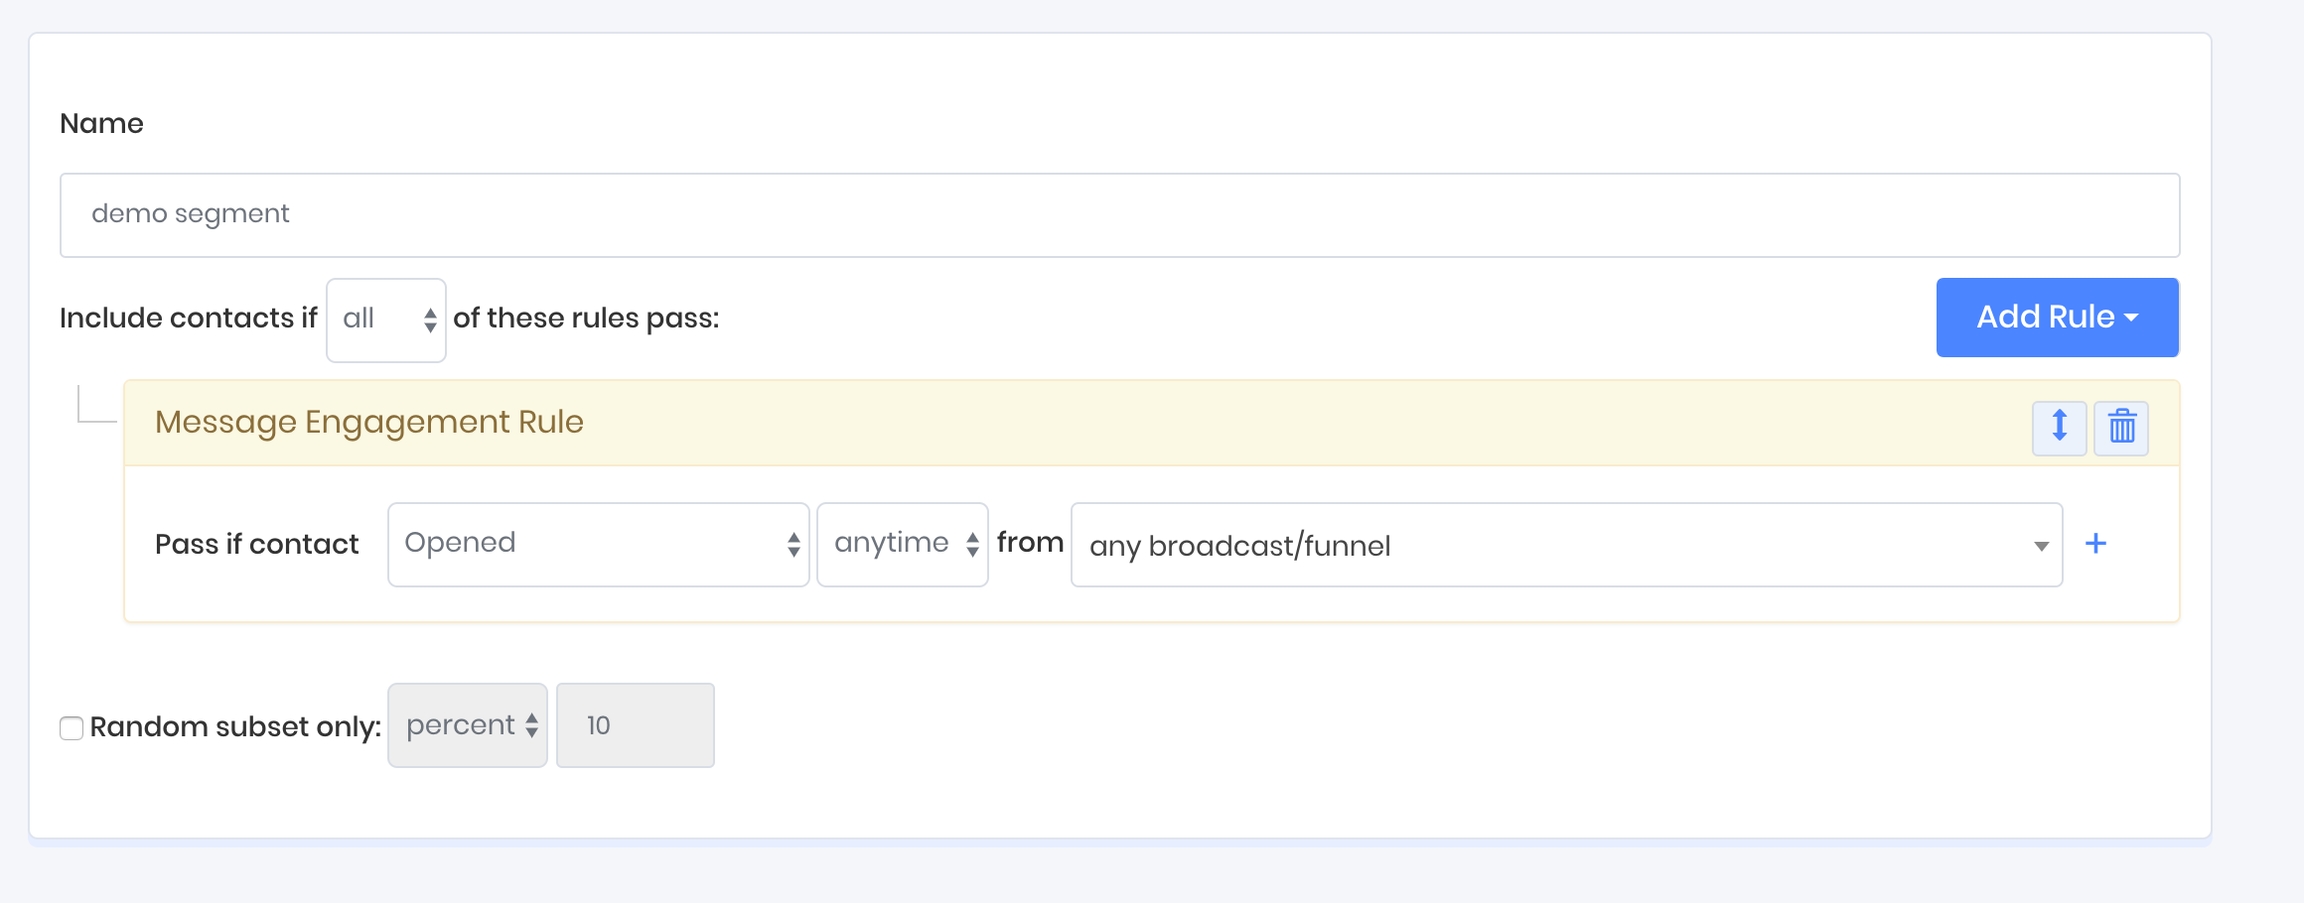Click the blue plus icon beside broadcast/funnel
The width and height of the screenshot is (2304, 903).
tap(2096, 544)
